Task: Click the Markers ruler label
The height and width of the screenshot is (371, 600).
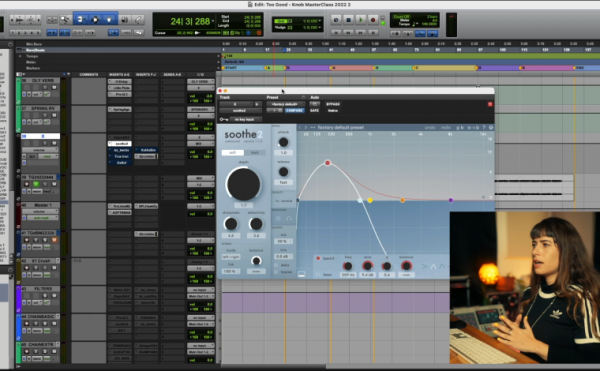Action: (33, 68)
